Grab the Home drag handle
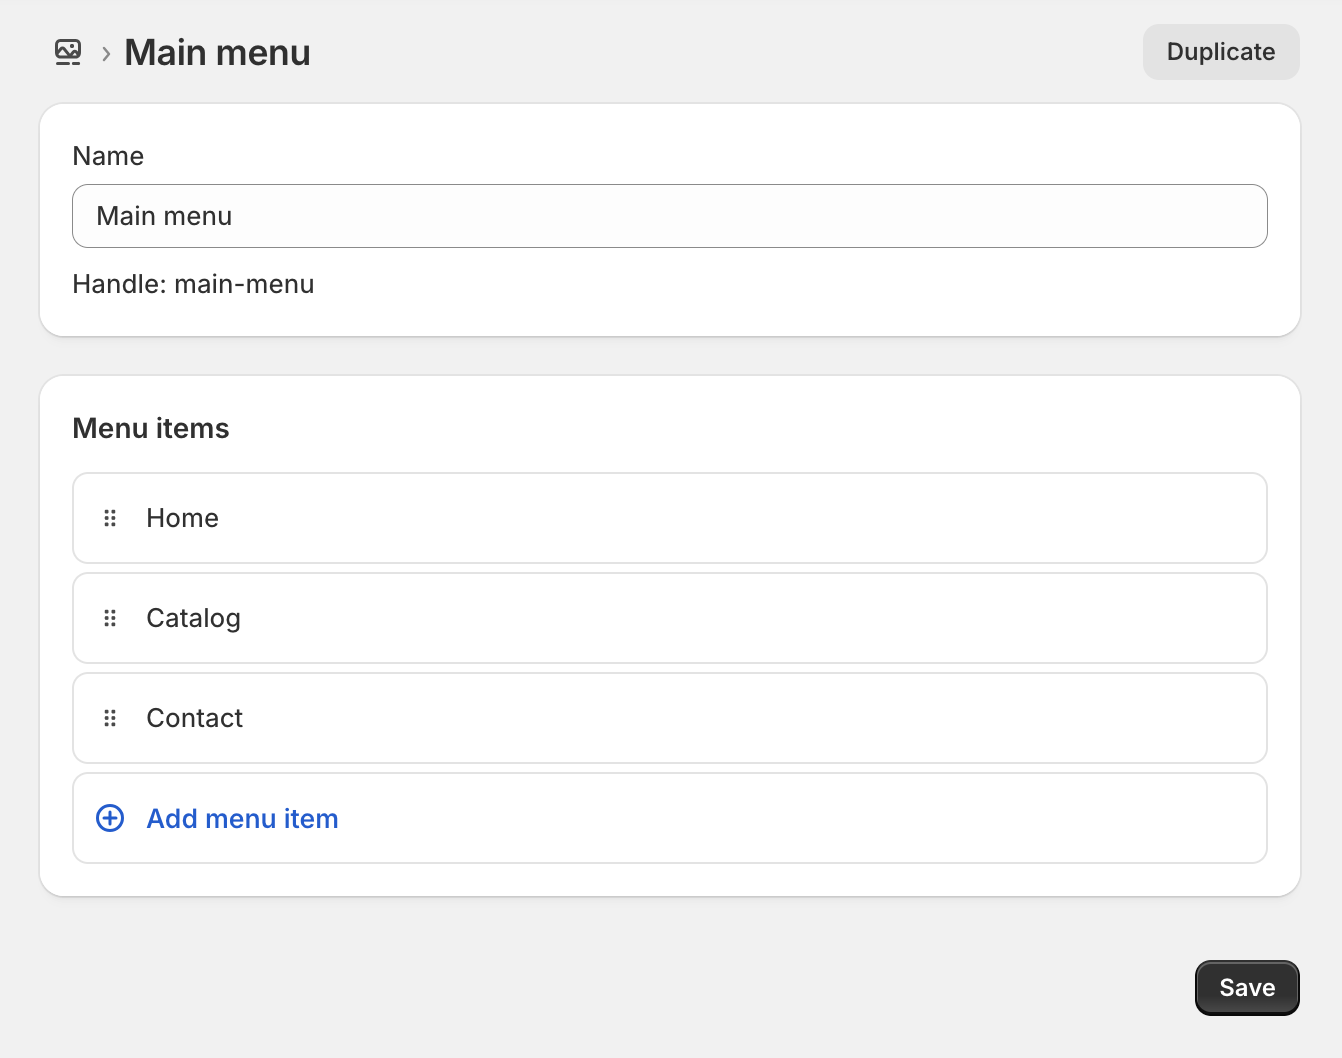 [x=110, y=518]
